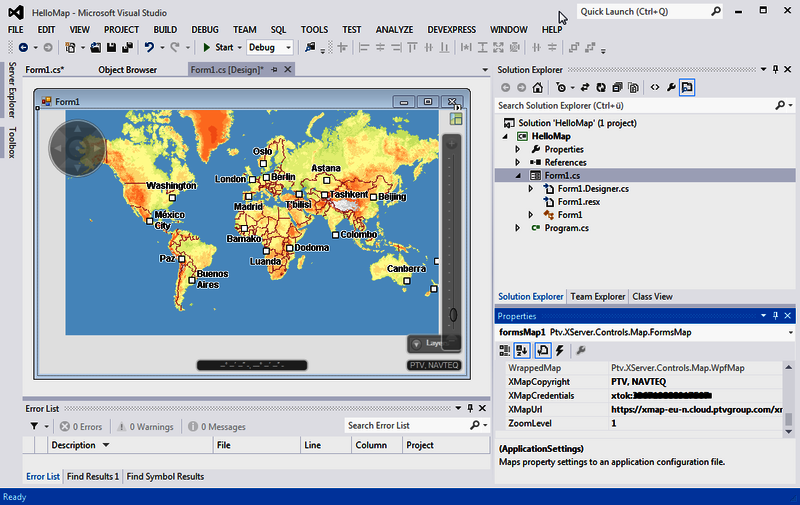800x505 pixels.
Task: Click the Layers button on the map
Action: tap(434, 343)
